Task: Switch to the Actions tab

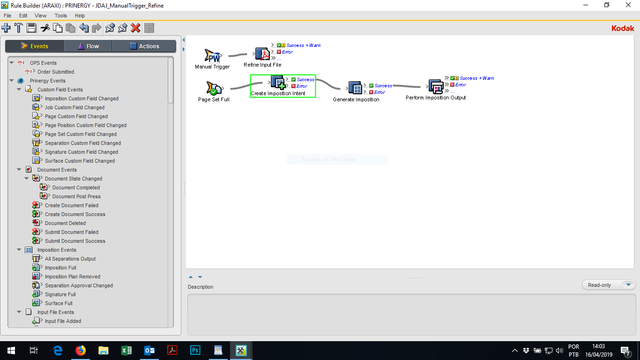Action: coord(144,46)
